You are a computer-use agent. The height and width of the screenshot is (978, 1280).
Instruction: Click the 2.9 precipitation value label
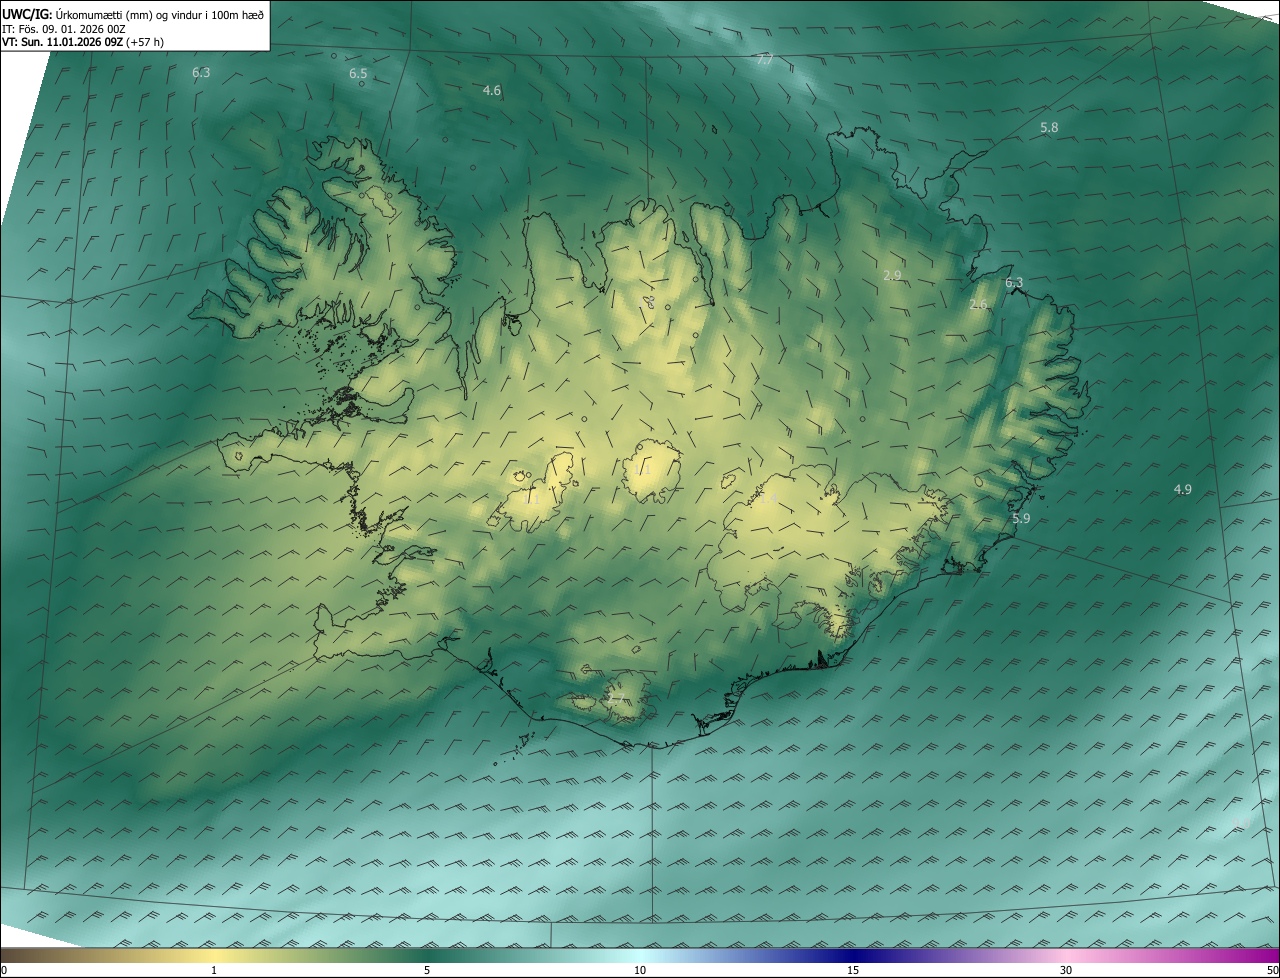pyautogui.click(x=893, y=275)
